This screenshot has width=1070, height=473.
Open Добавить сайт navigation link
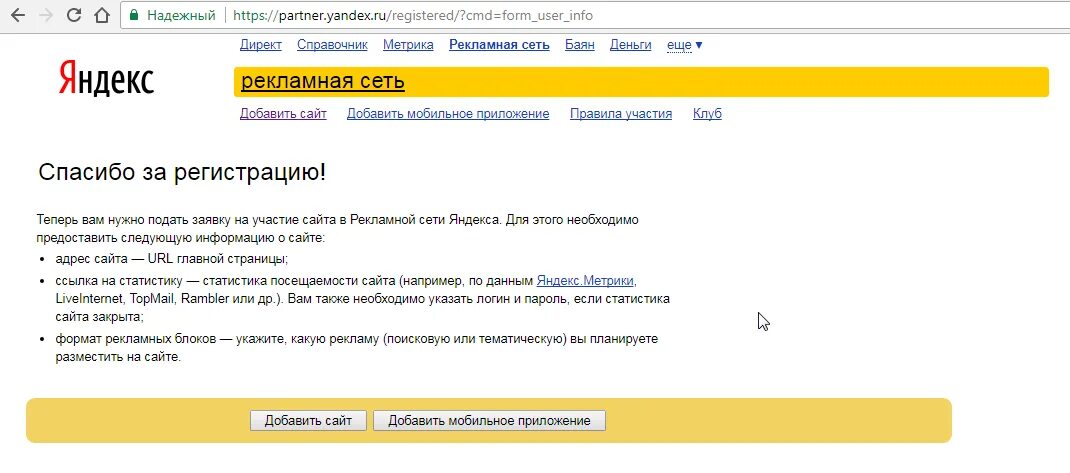[283, 114]
